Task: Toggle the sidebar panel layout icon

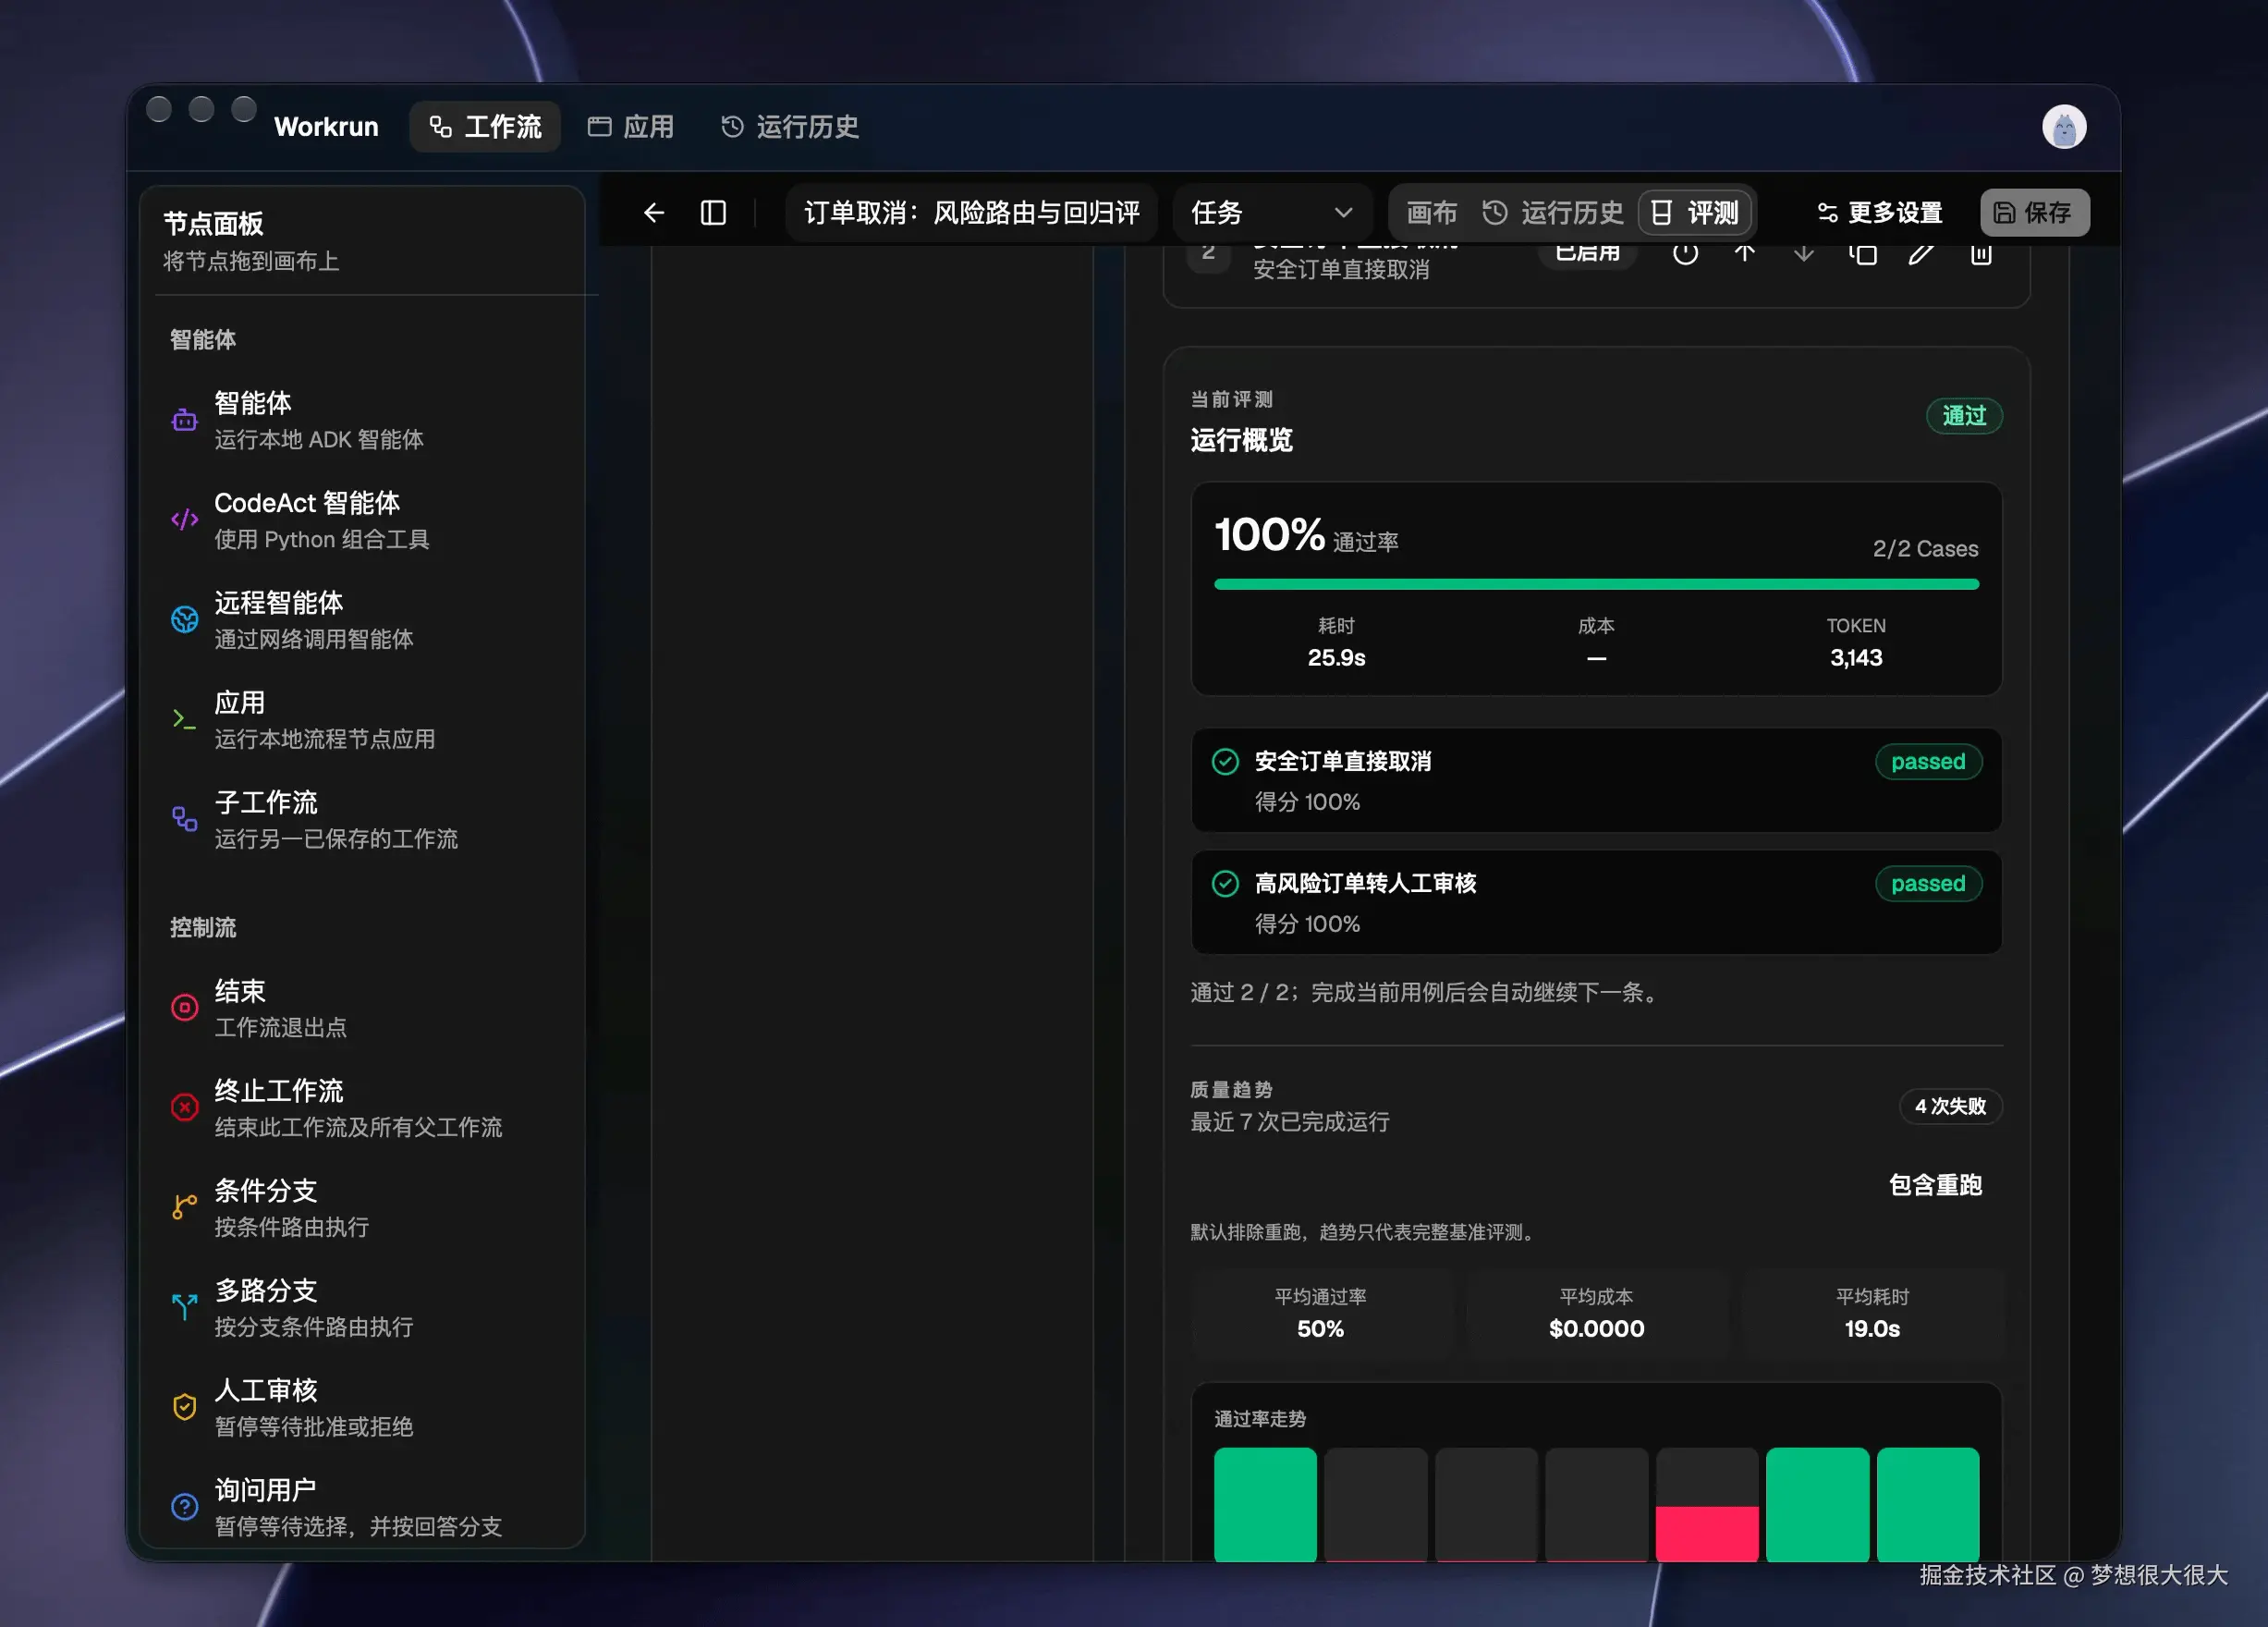Action: [x=713, y=213]
